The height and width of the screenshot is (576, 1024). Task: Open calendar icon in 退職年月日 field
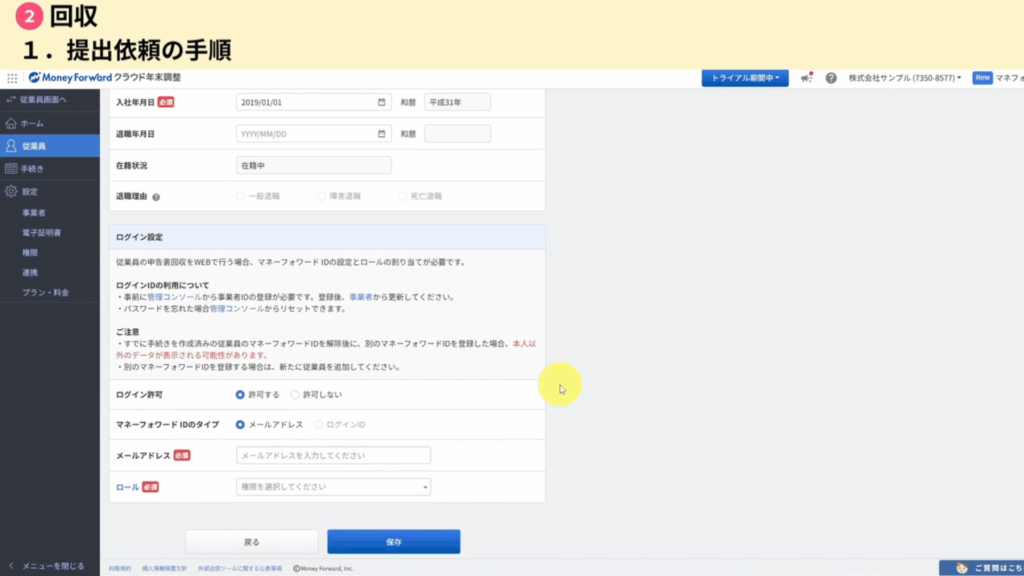(x=382, y=134)
